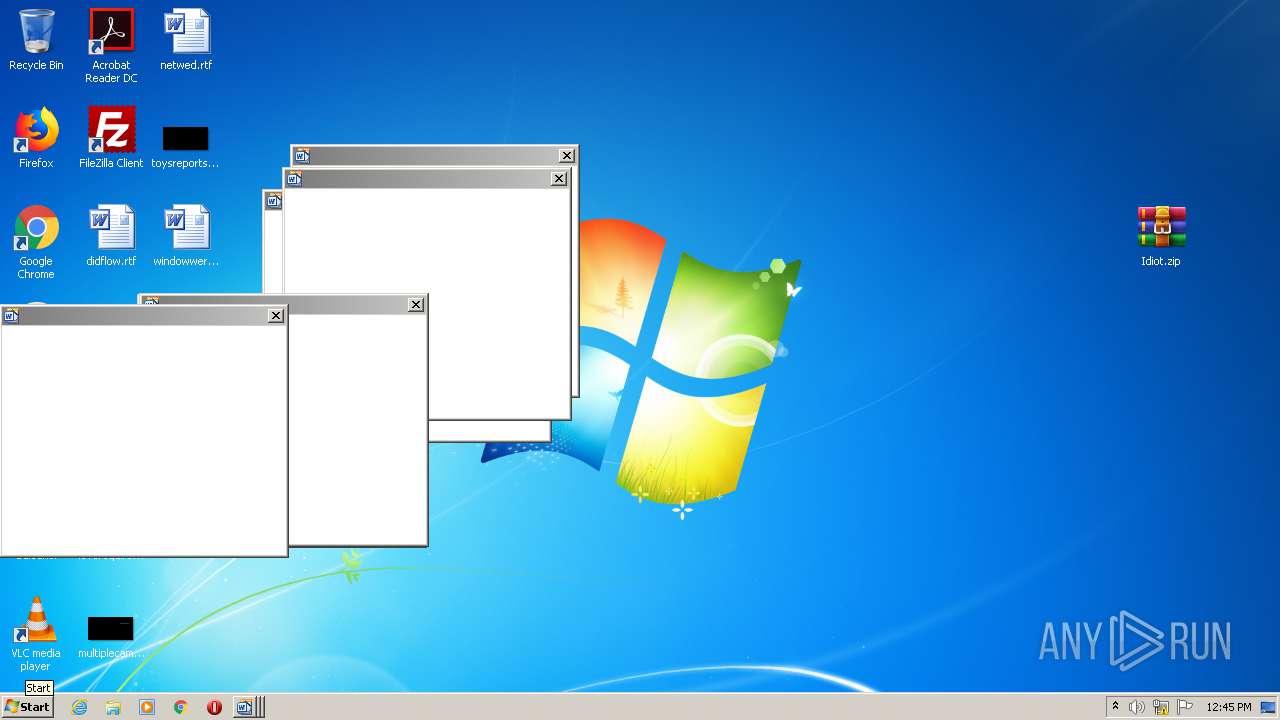Open the Firefox desktop shortcut
This screenshot has width=1280, height=720.
(36, 138)
